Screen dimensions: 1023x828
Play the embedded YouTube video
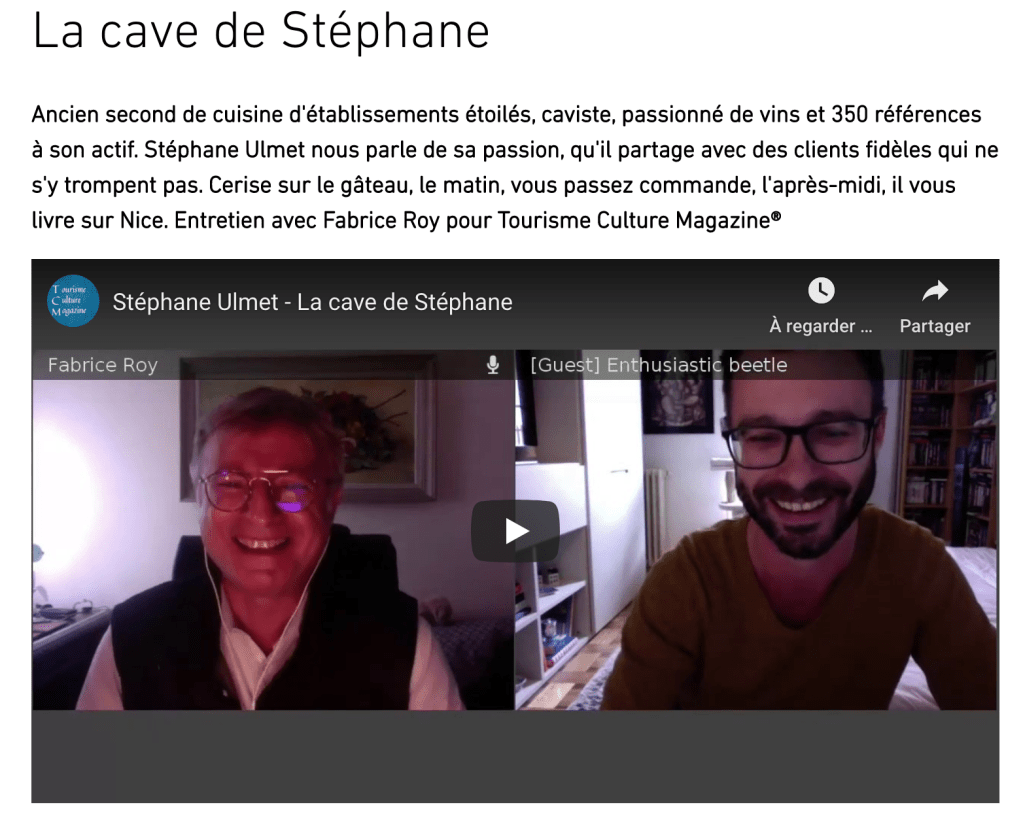515,531
